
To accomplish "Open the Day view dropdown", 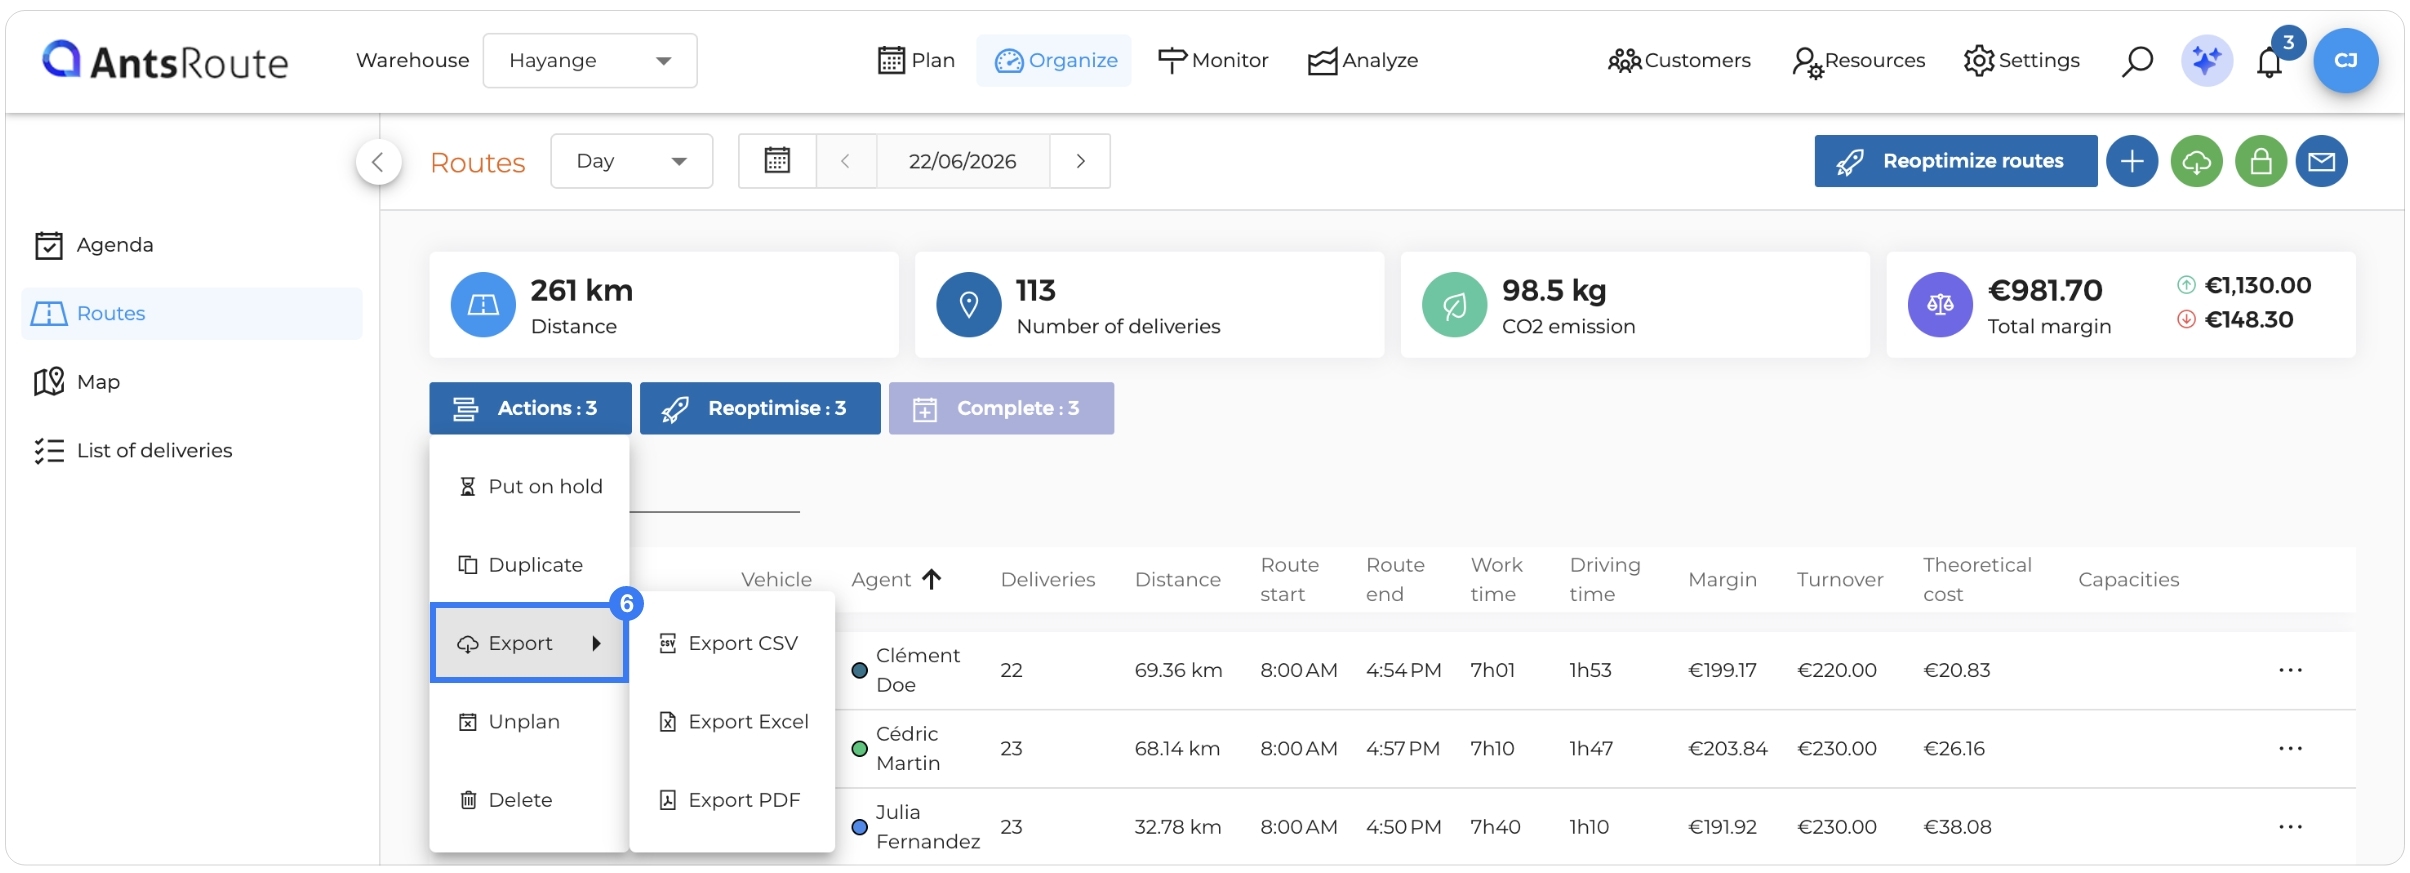I will (x=631, y=161).
